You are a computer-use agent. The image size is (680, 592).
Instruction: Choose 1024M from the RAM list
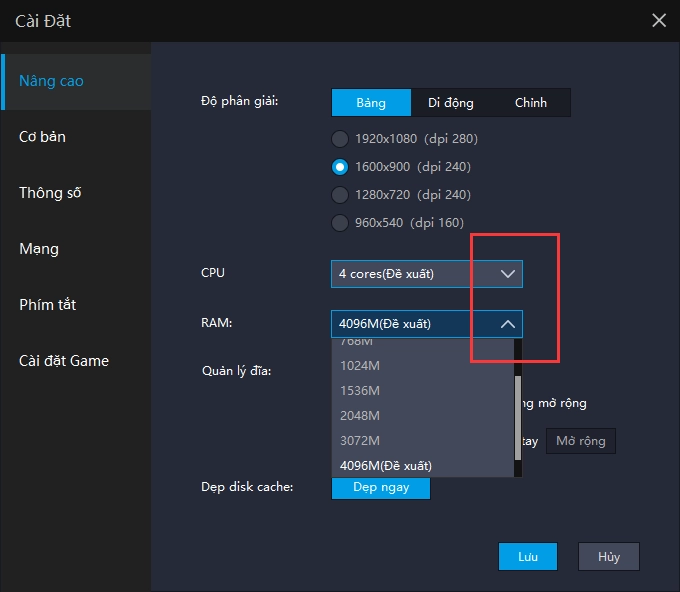click(360, 365)
